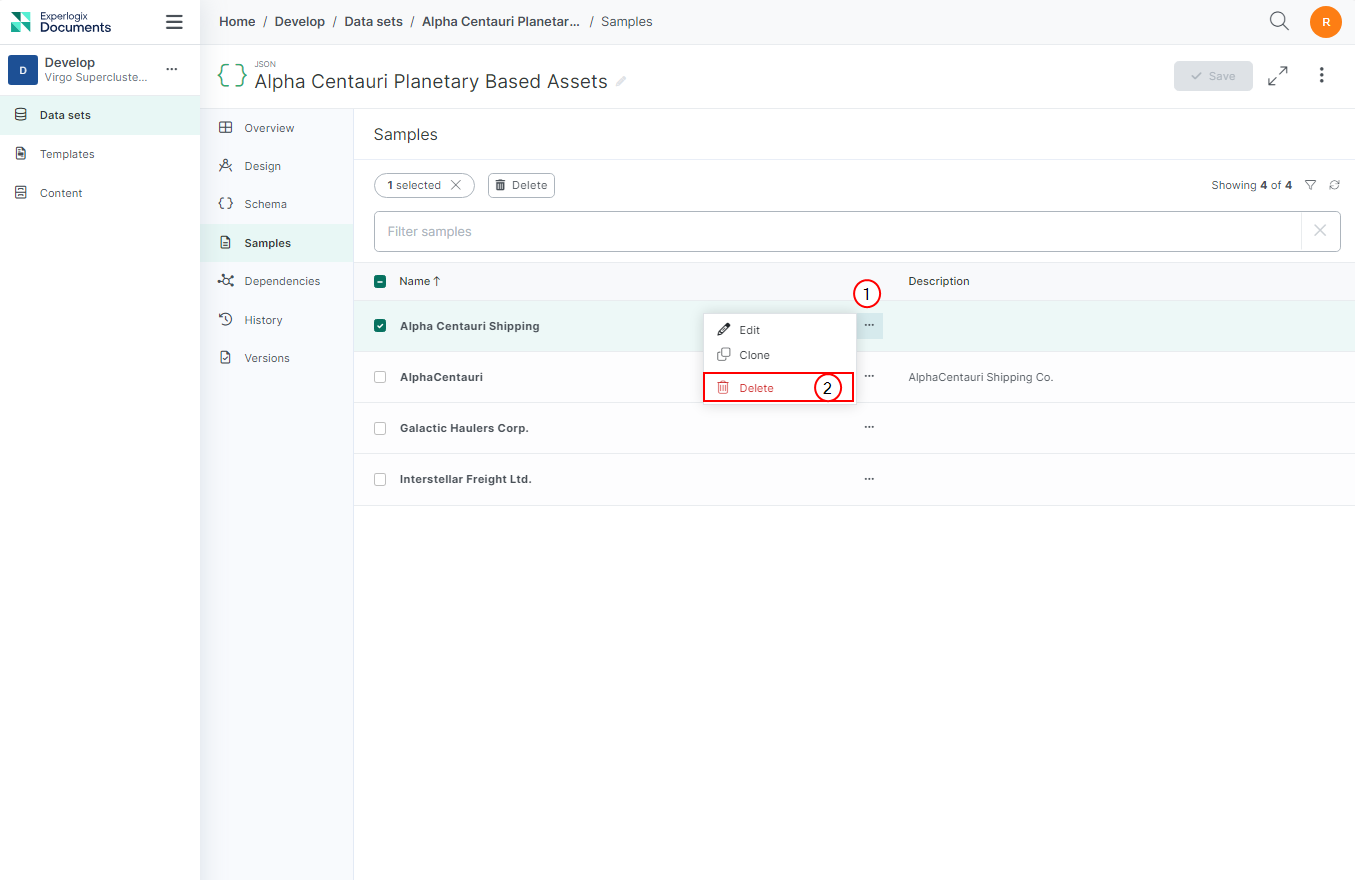Screen dimensions: 1355x880
Task: Click the hamburger menu icon
Action: 174,22
